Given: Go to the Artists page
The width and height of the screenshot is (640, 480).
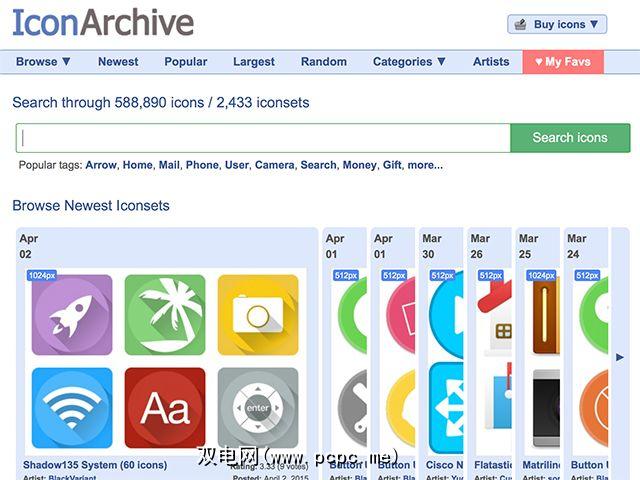Looking at the screenshot, I should click(x=491, y=62).
